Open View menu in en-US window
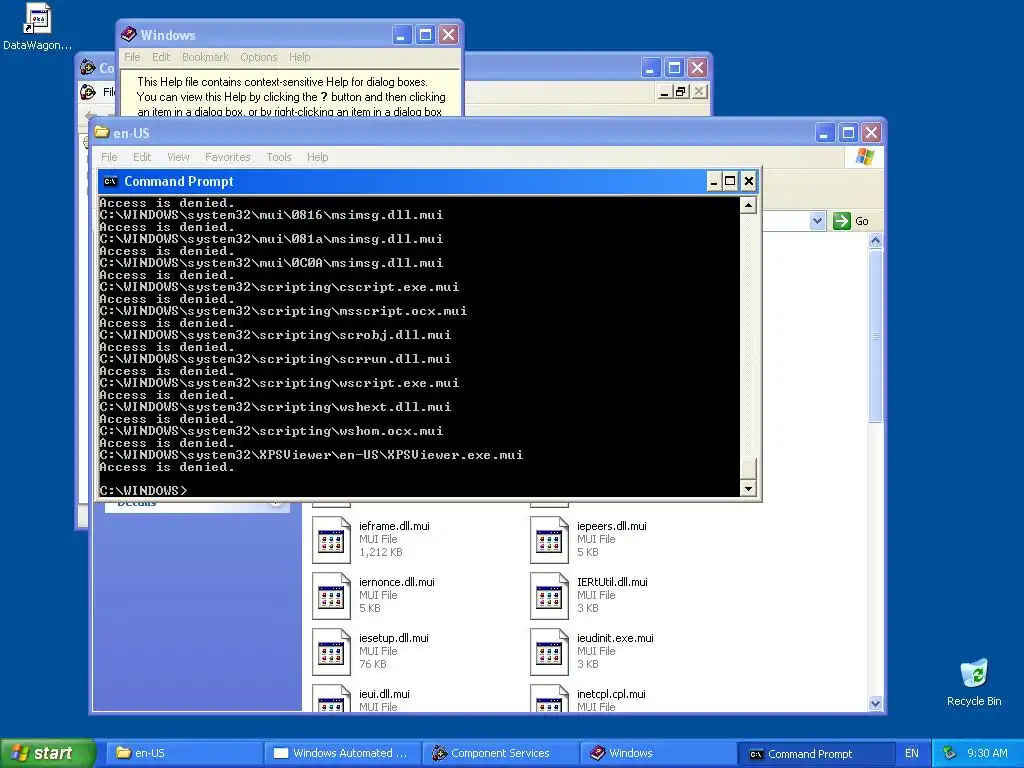 [x=178, y=157]
